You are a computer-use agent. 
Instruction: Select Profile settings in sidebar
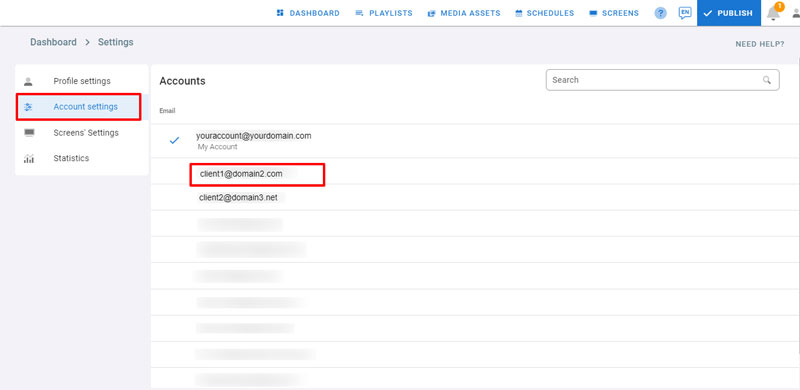(x=82, y=81)
